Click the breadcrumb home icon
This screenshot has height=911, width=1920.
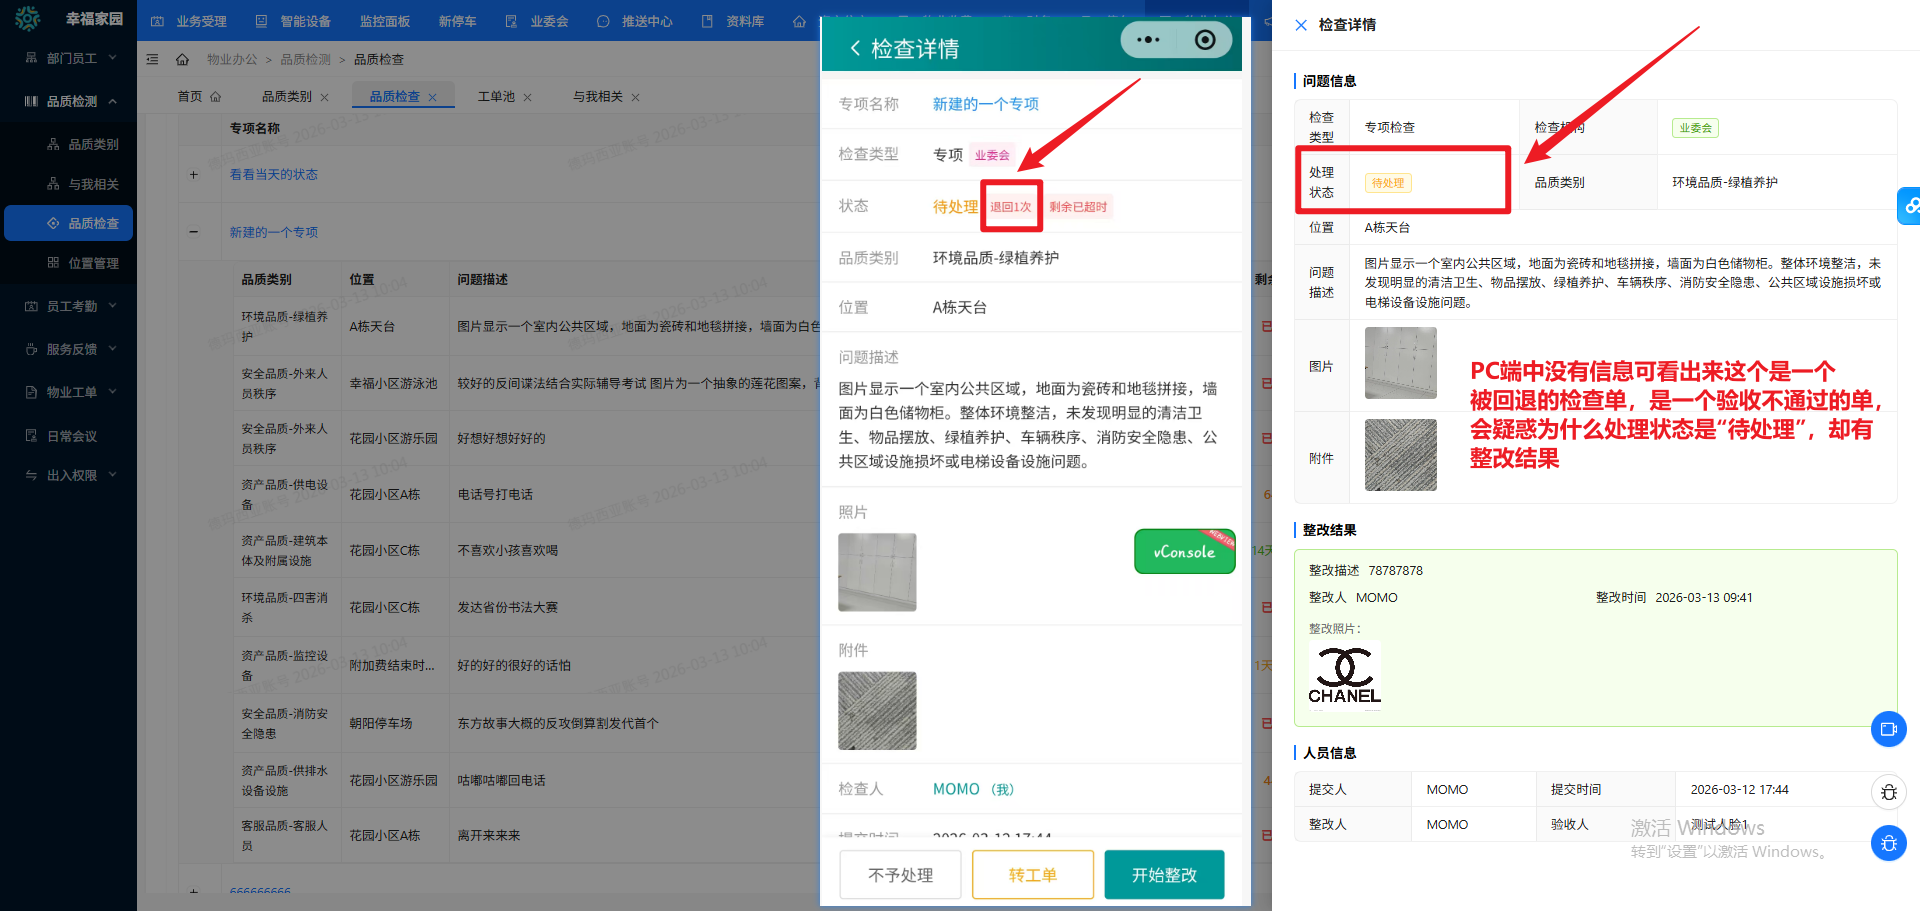click(x=182, y=60)
